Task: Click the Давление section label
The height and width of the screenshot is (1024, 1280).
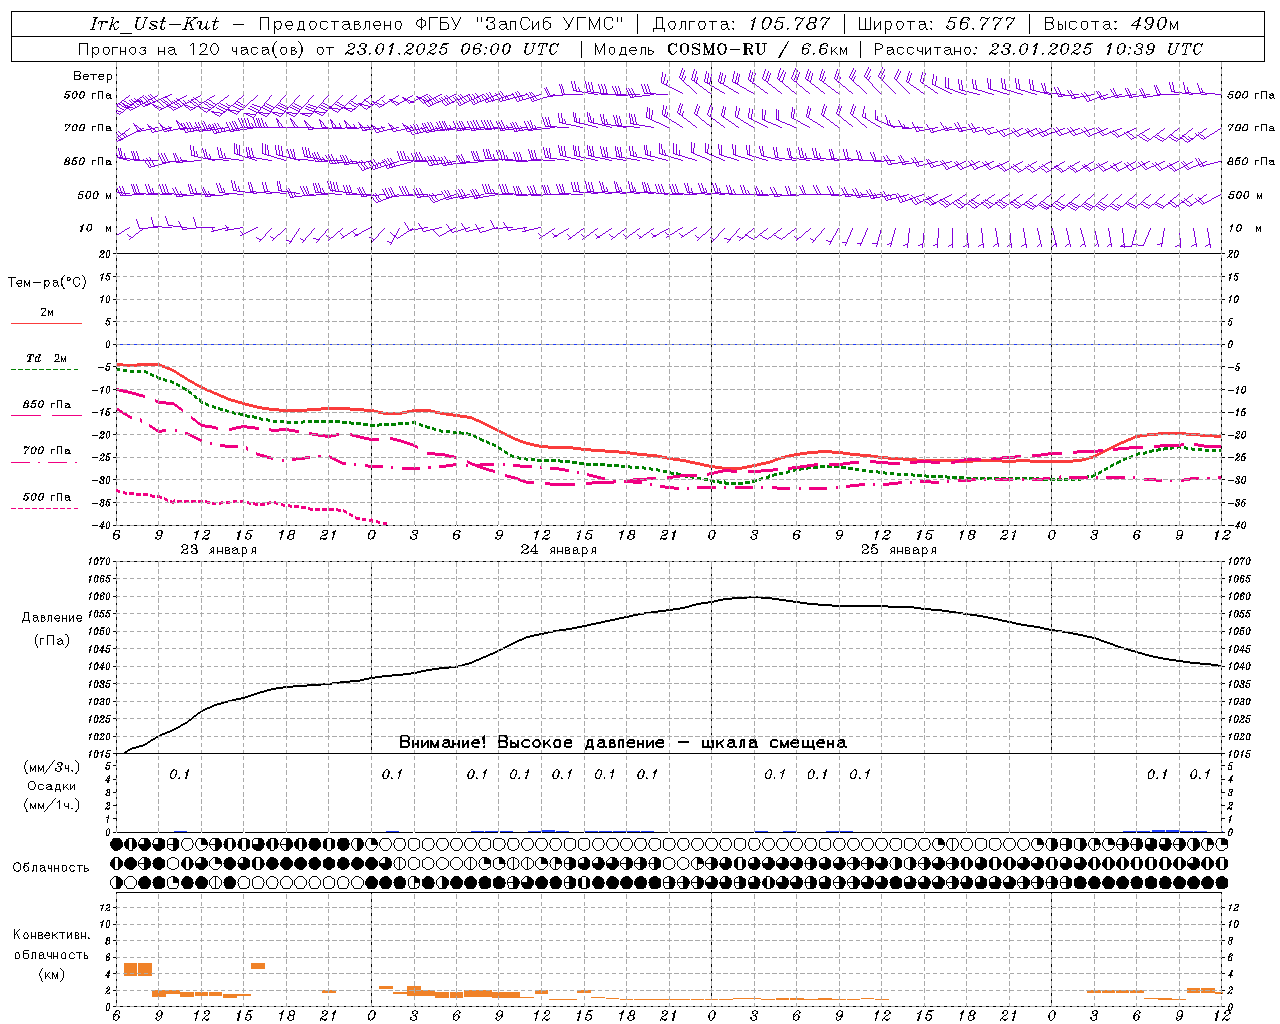Action: [52, 618]
